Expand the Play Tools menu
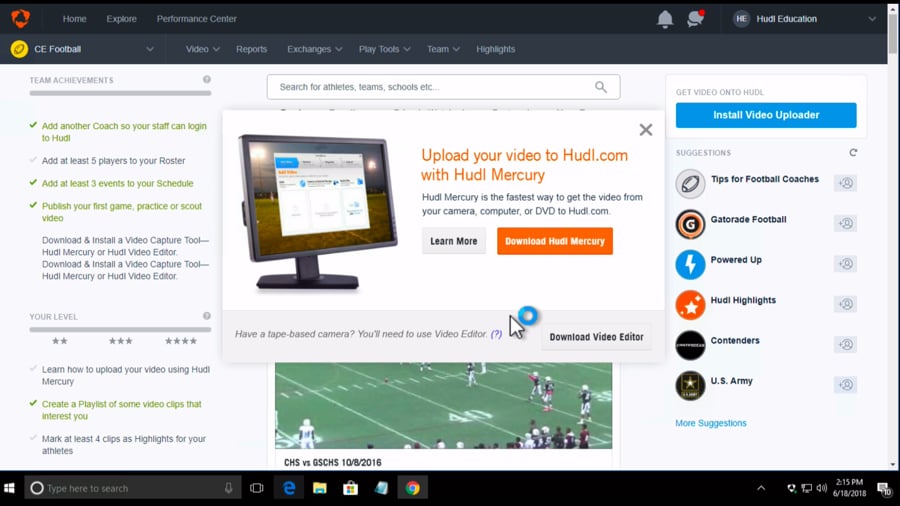 (385, 49)
